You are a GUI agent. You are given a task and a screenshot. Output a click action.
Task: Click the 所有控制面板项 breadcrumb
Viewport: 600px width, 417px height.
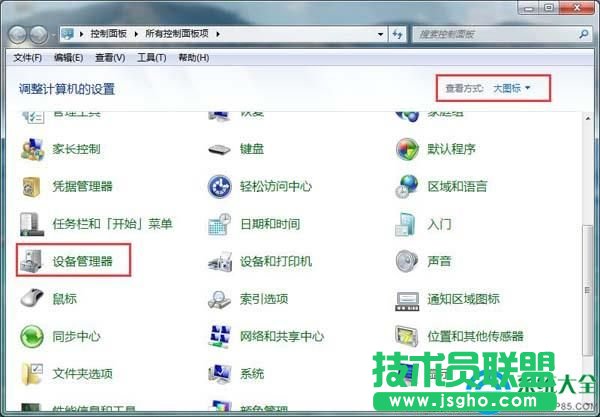(x=177, y=34)
